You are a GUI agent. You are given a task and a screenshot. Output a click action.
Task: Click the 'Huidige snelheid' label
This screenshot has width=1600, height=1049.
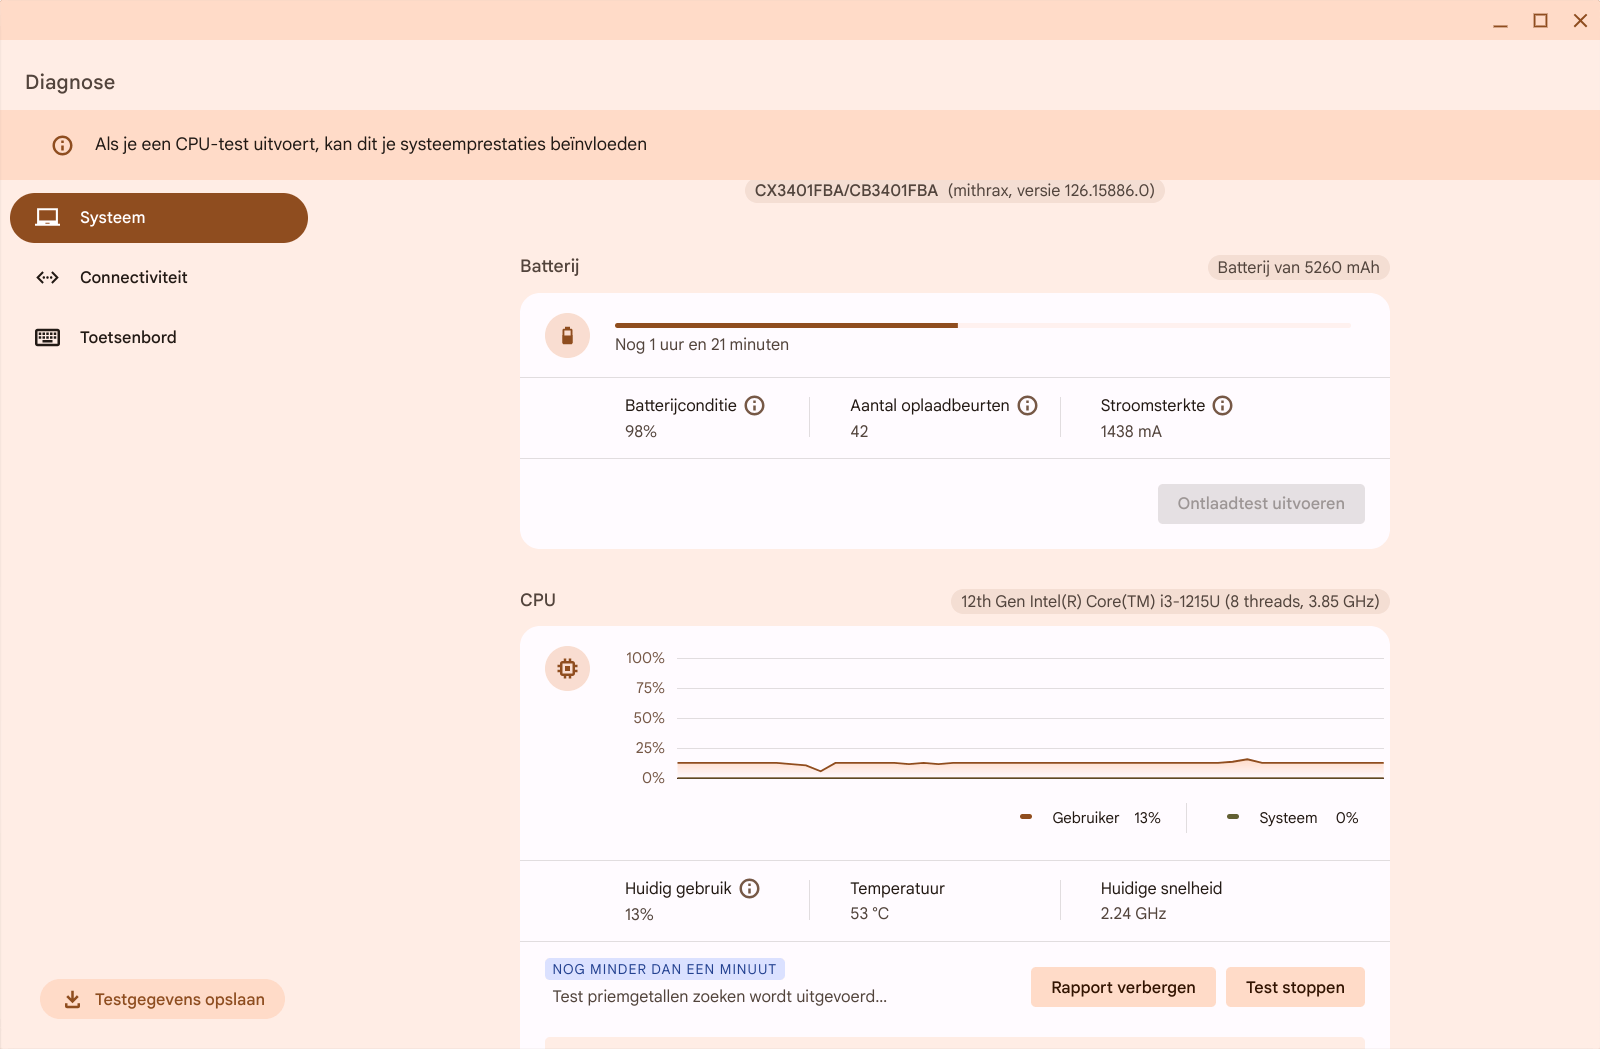[1161, 888]
